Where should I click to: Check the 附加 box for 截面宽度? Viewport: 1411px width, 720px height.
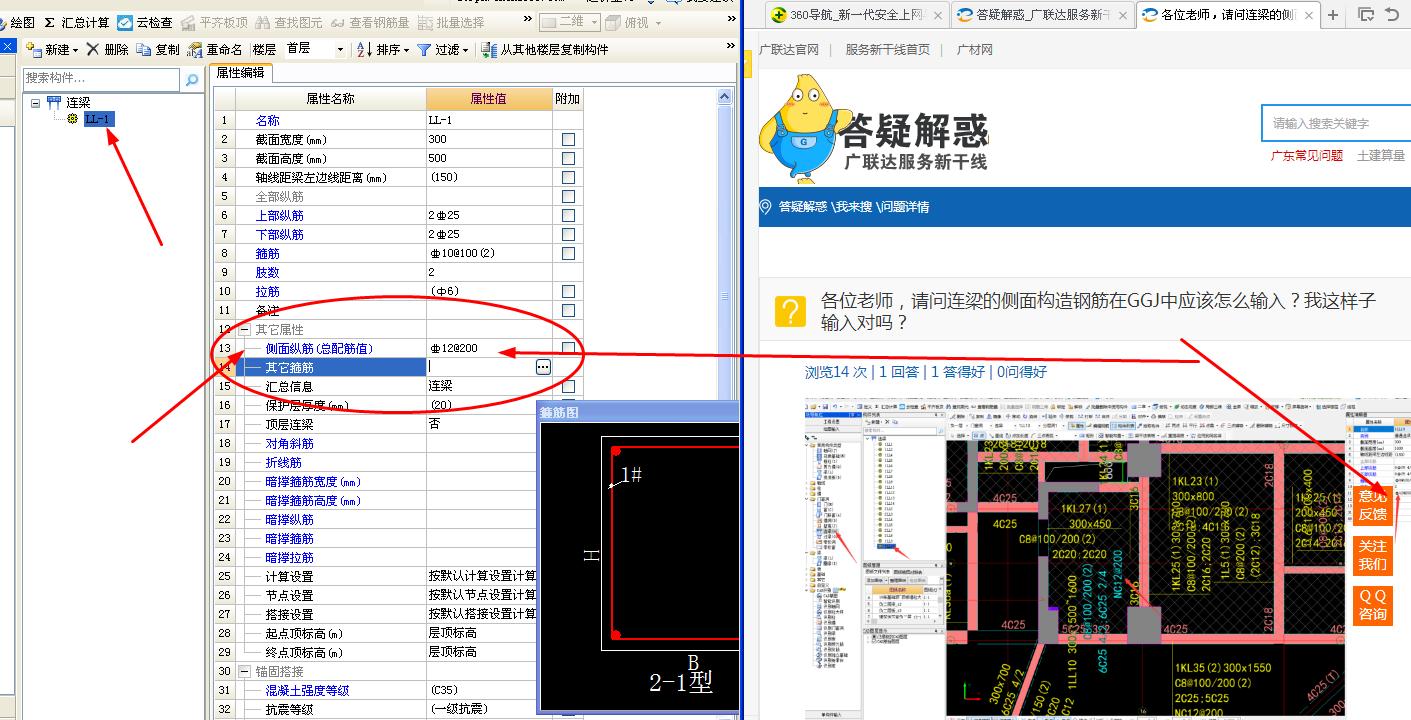click(x=568, y=140)
